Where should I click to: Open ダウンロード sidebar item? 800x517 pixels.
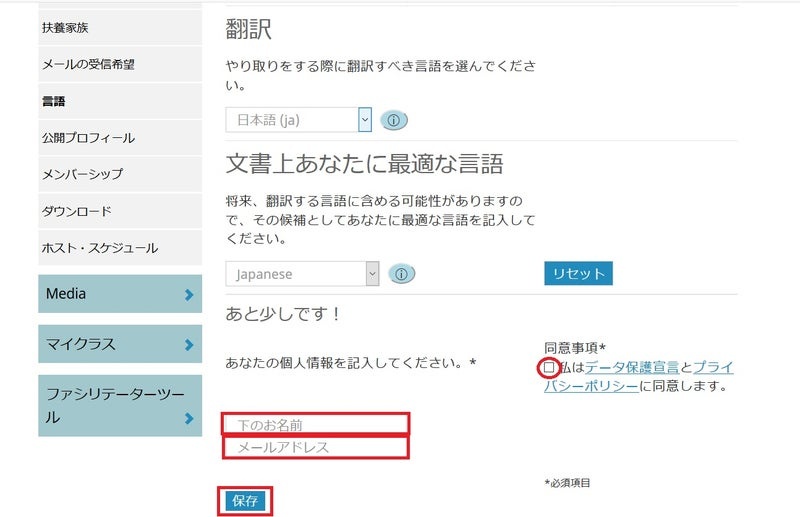(x=77, y=211)
